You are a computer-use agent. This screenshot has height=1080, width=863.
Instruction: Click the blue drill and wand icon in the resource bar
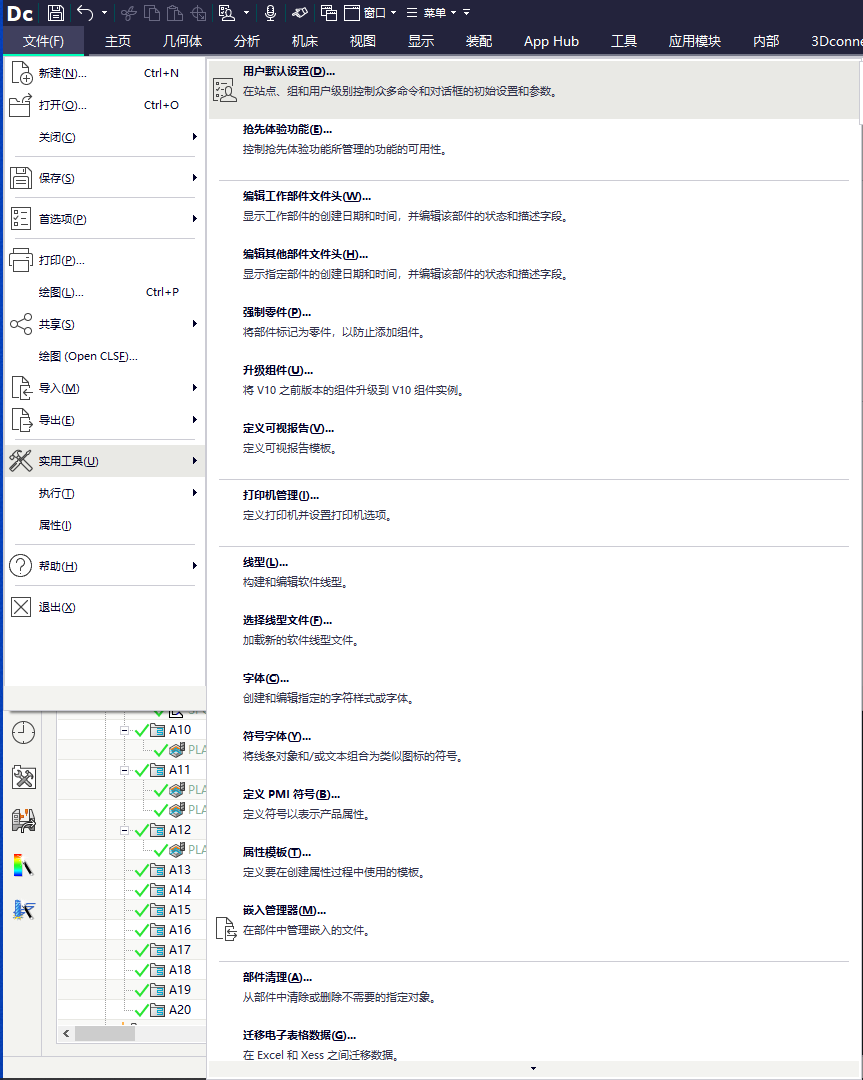point(23,910)
